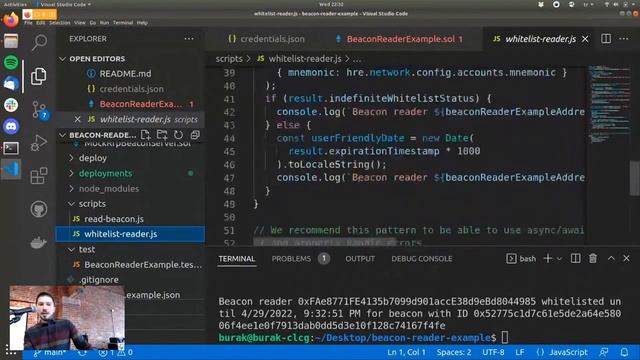Viewport: 640px width, 360px height.
Task: Open Slack from the dock
Action: coord(11,105)
